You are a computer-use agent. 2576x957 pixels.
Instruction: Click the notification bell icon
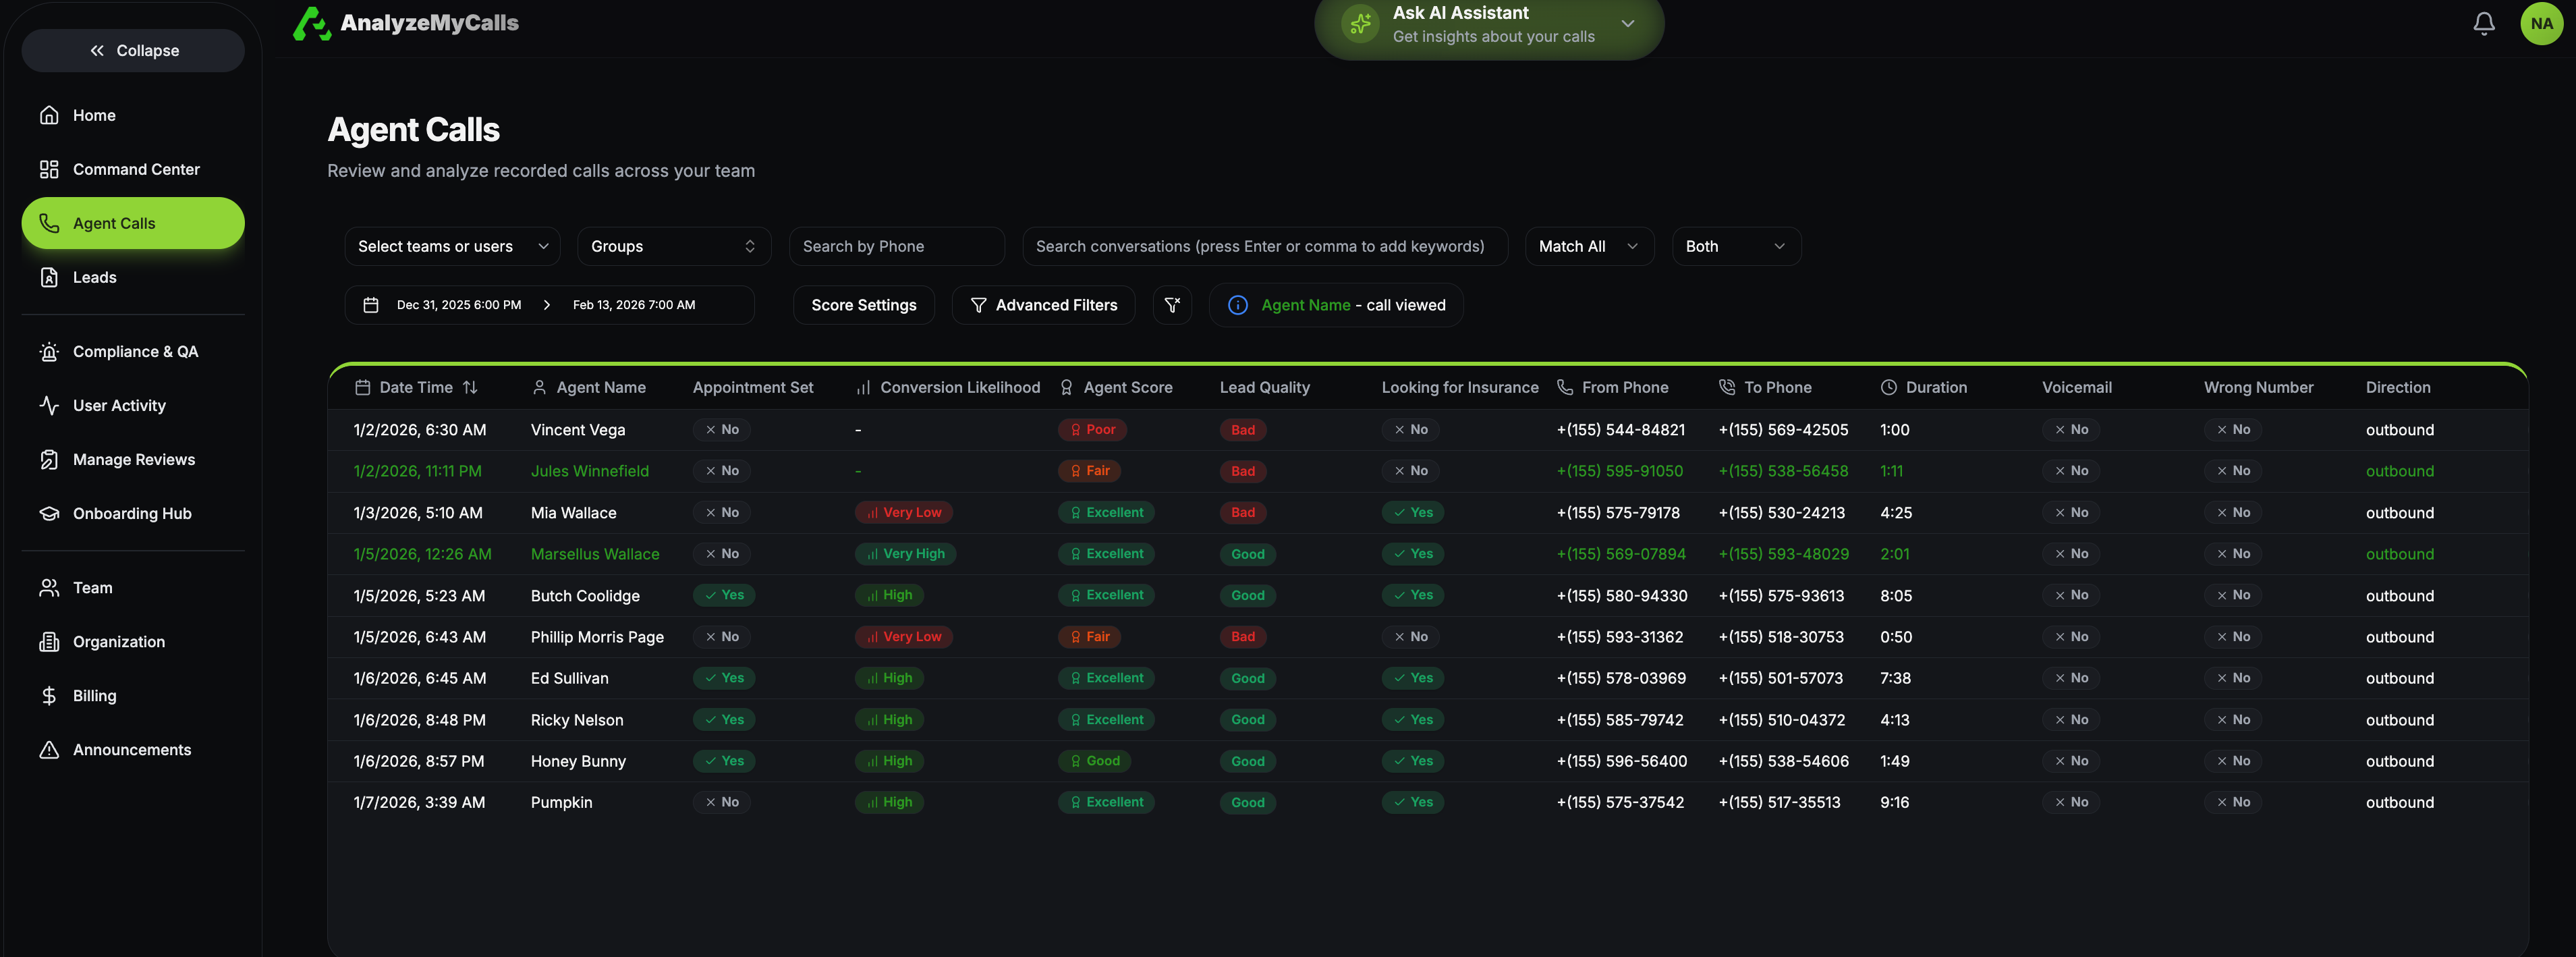[x=2483, y=23]
